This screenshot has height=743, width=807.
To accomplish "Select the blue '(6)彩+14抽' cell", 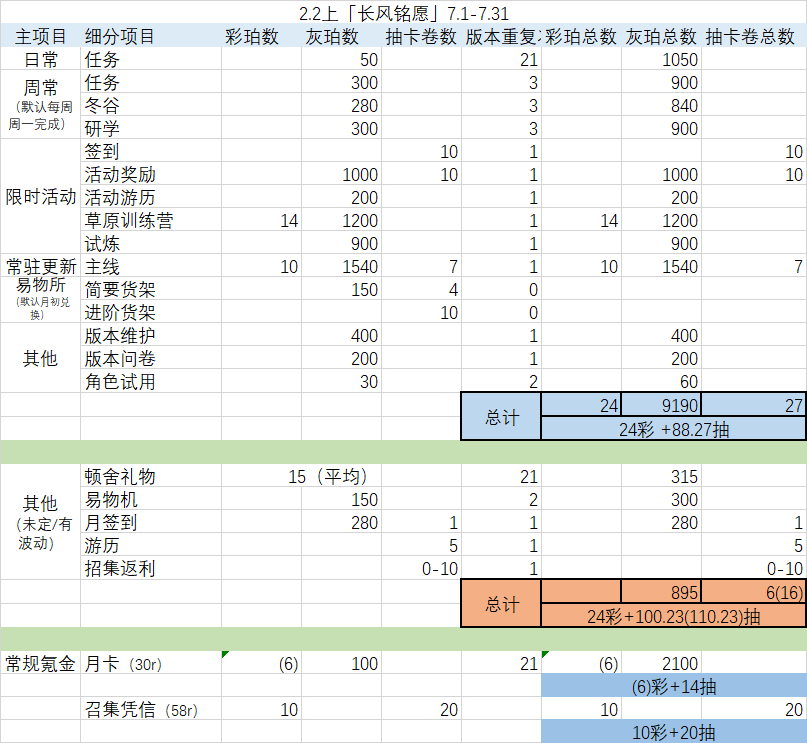I will pos(674,686).
